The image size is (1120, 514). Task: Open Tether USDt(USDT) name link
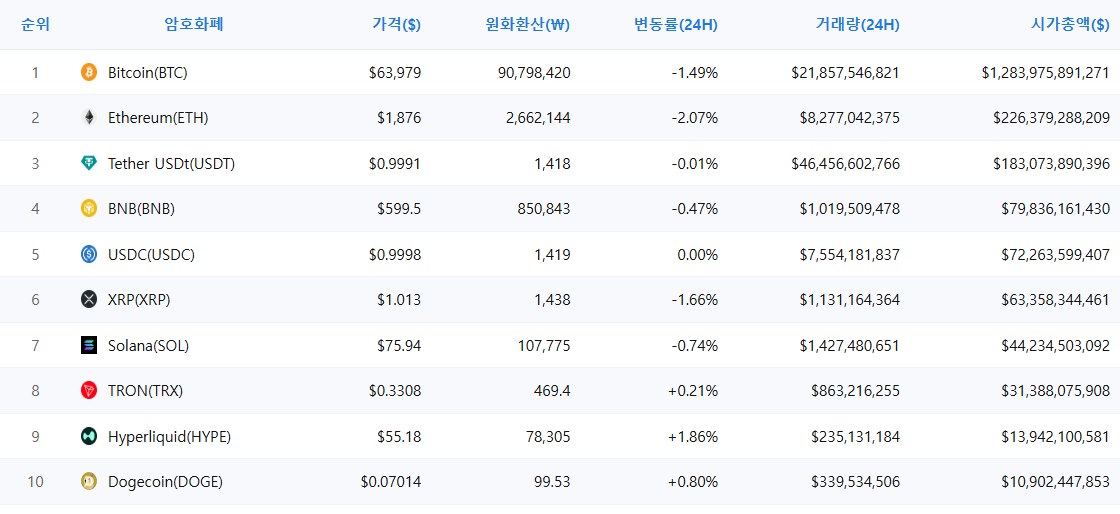click(171, 163)
